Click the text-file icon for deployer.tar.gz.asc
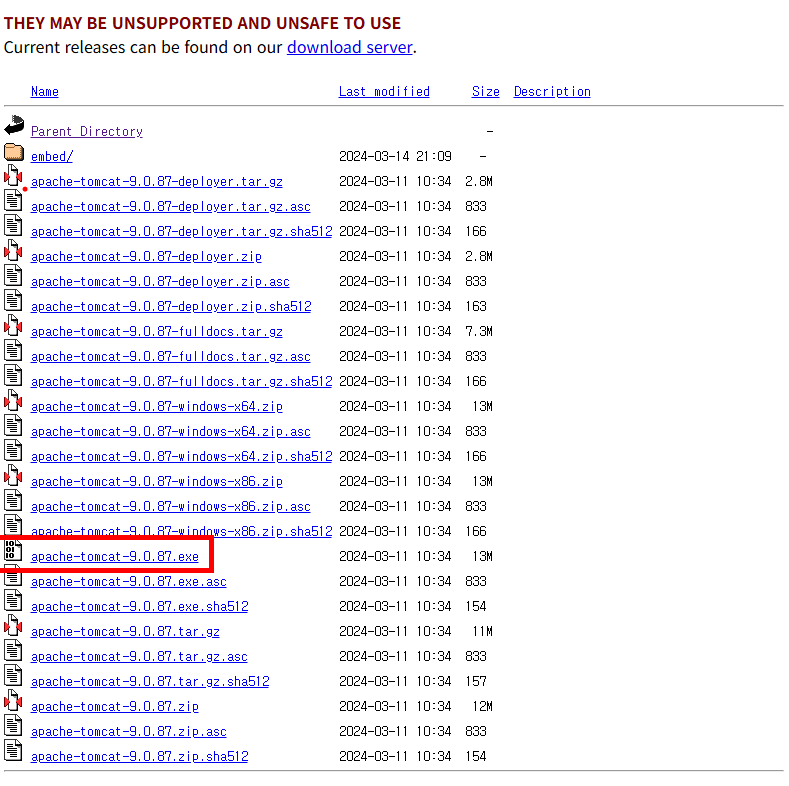The width and height of the screenshot is (789, 786). coord(13,200)
